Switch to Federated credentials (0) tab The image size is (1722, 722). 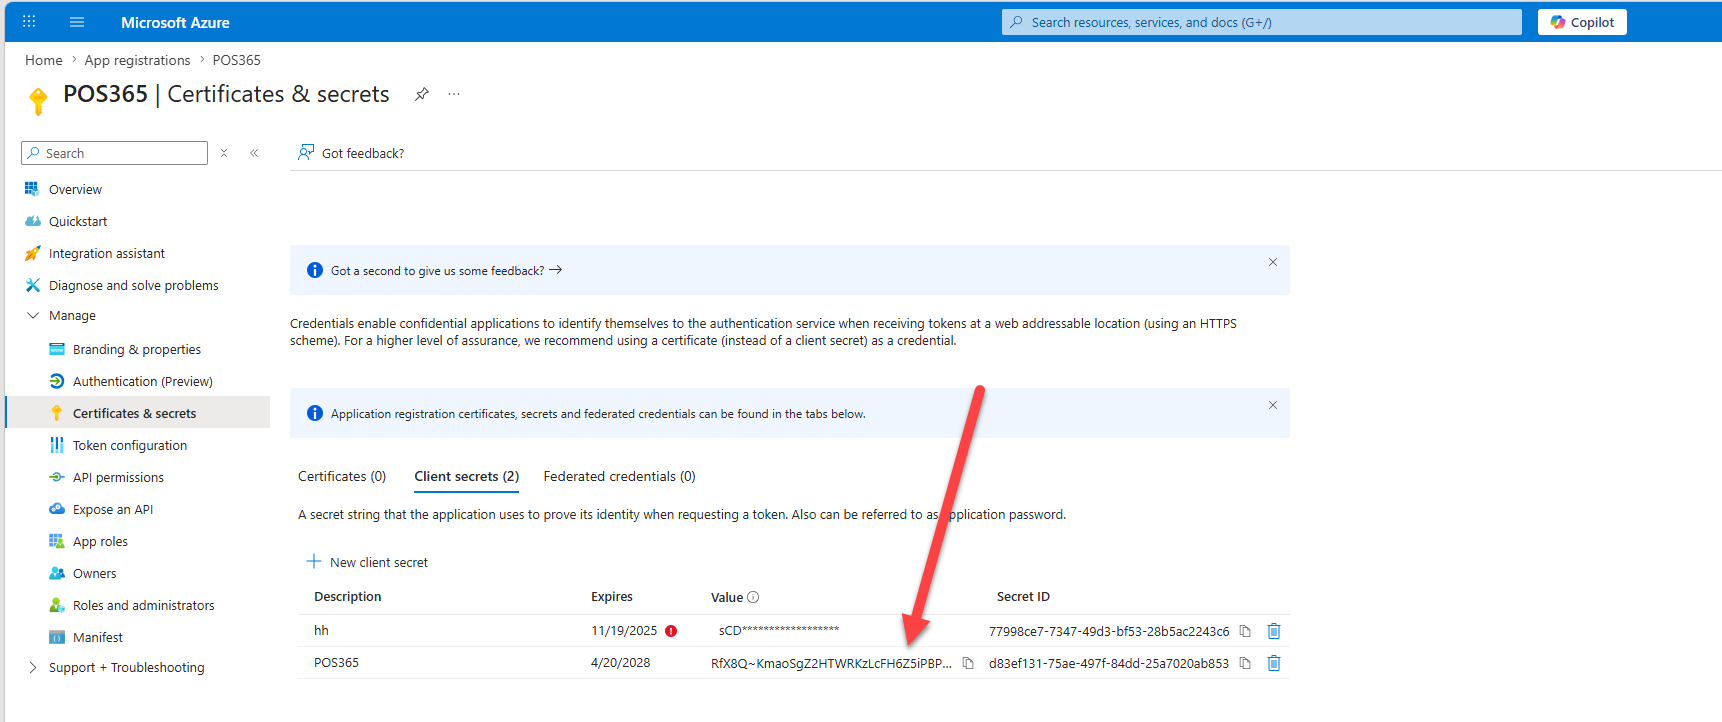point(619,476)
